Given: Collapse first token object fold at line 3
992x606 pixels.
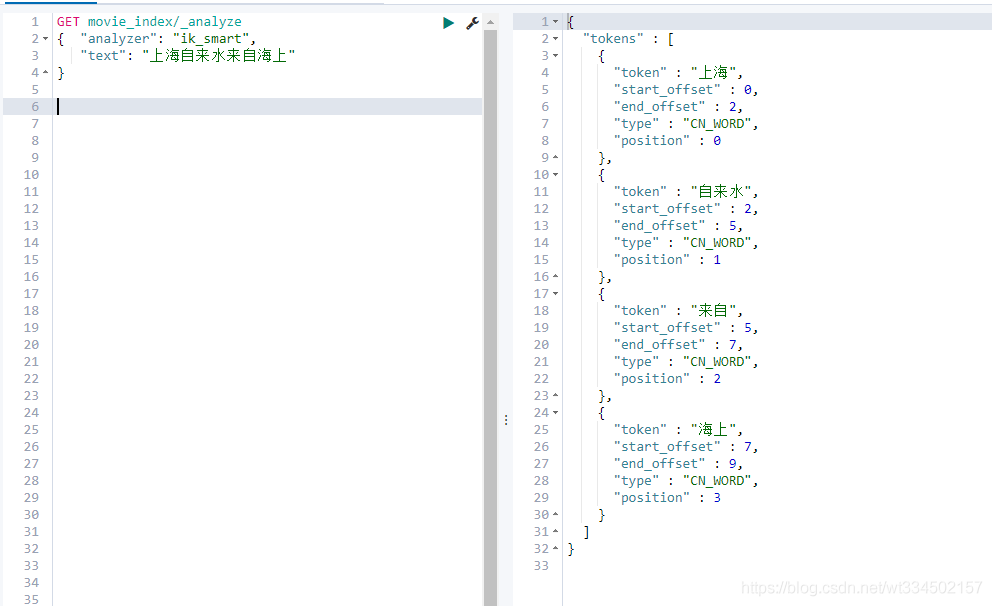Looking at the screenshot, I should 555,56.
